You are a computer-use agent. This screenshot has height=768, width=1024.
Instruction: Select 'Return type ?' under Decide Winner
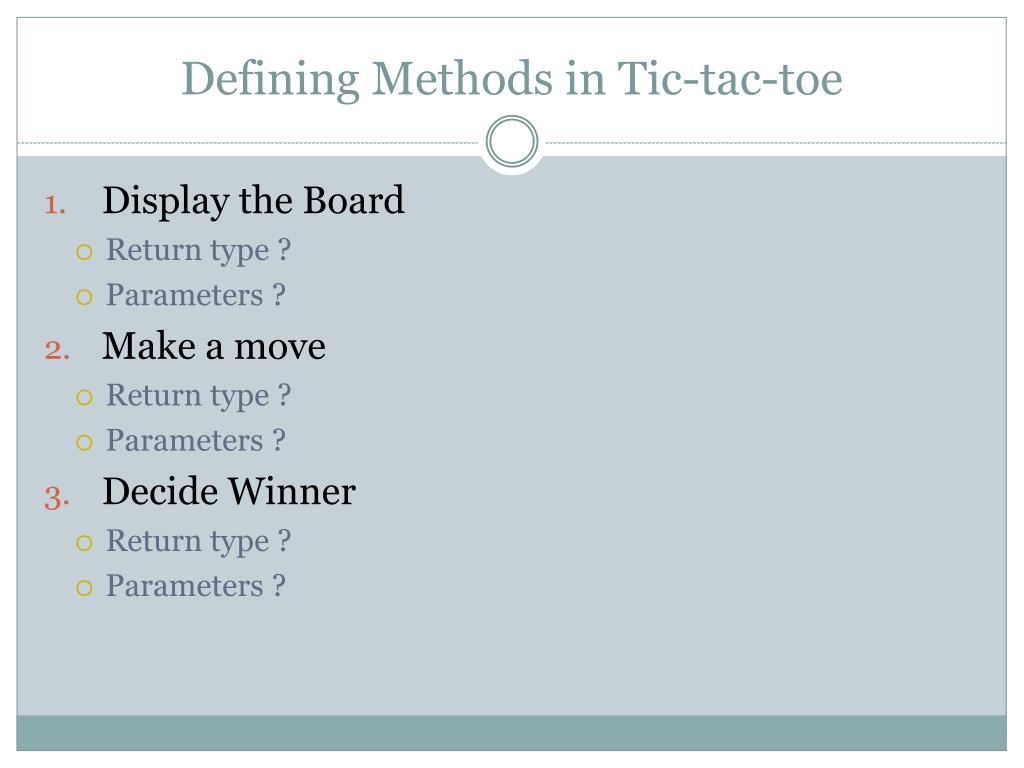[x=199, y=543]
